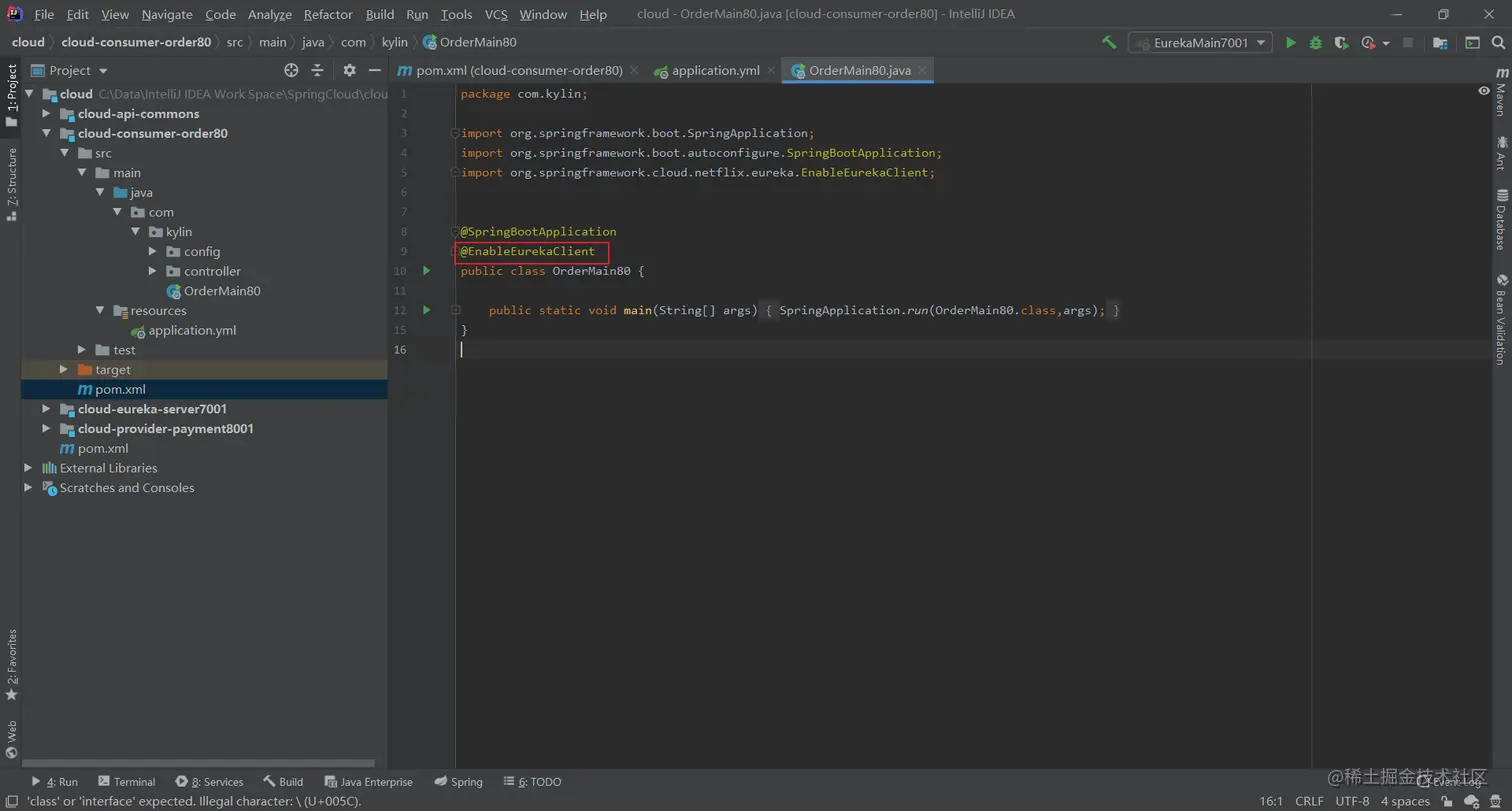Open the Spring tool window
This screenshot has width=1512, height=811.
(x=458, y=782)
